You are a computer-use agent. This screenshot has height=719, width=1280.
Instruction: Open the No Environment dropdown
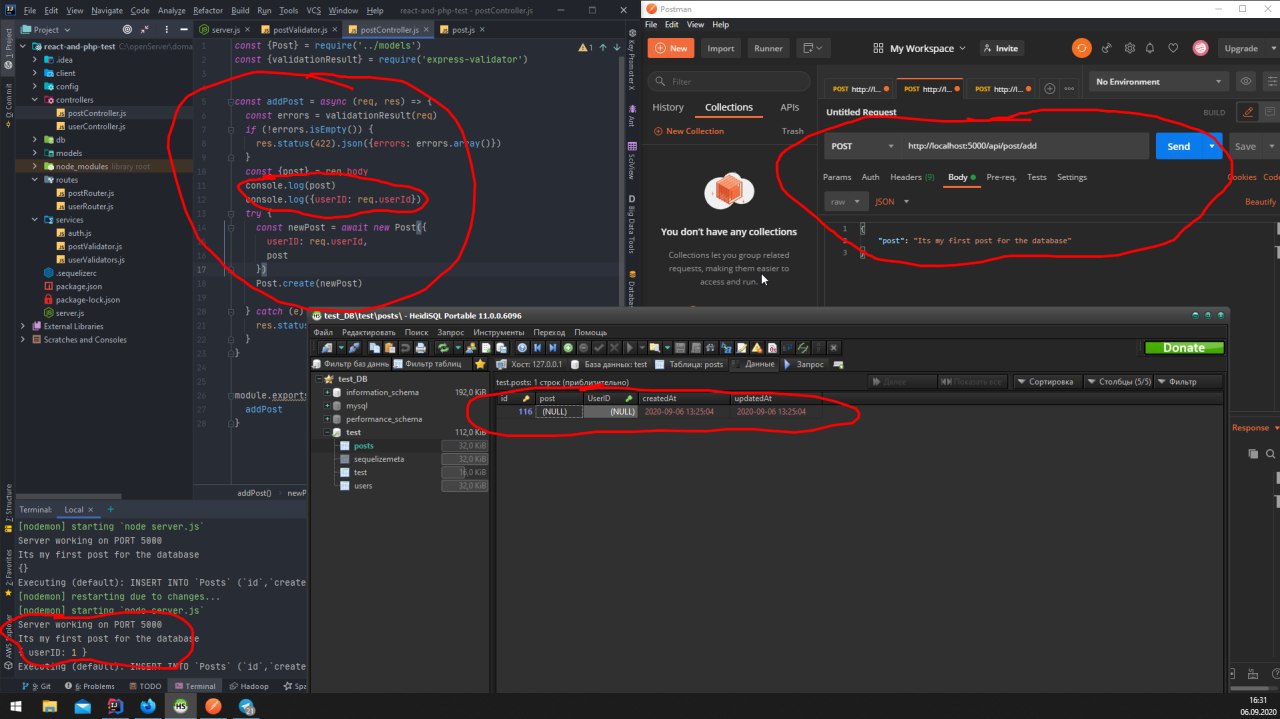point(1160,82)
